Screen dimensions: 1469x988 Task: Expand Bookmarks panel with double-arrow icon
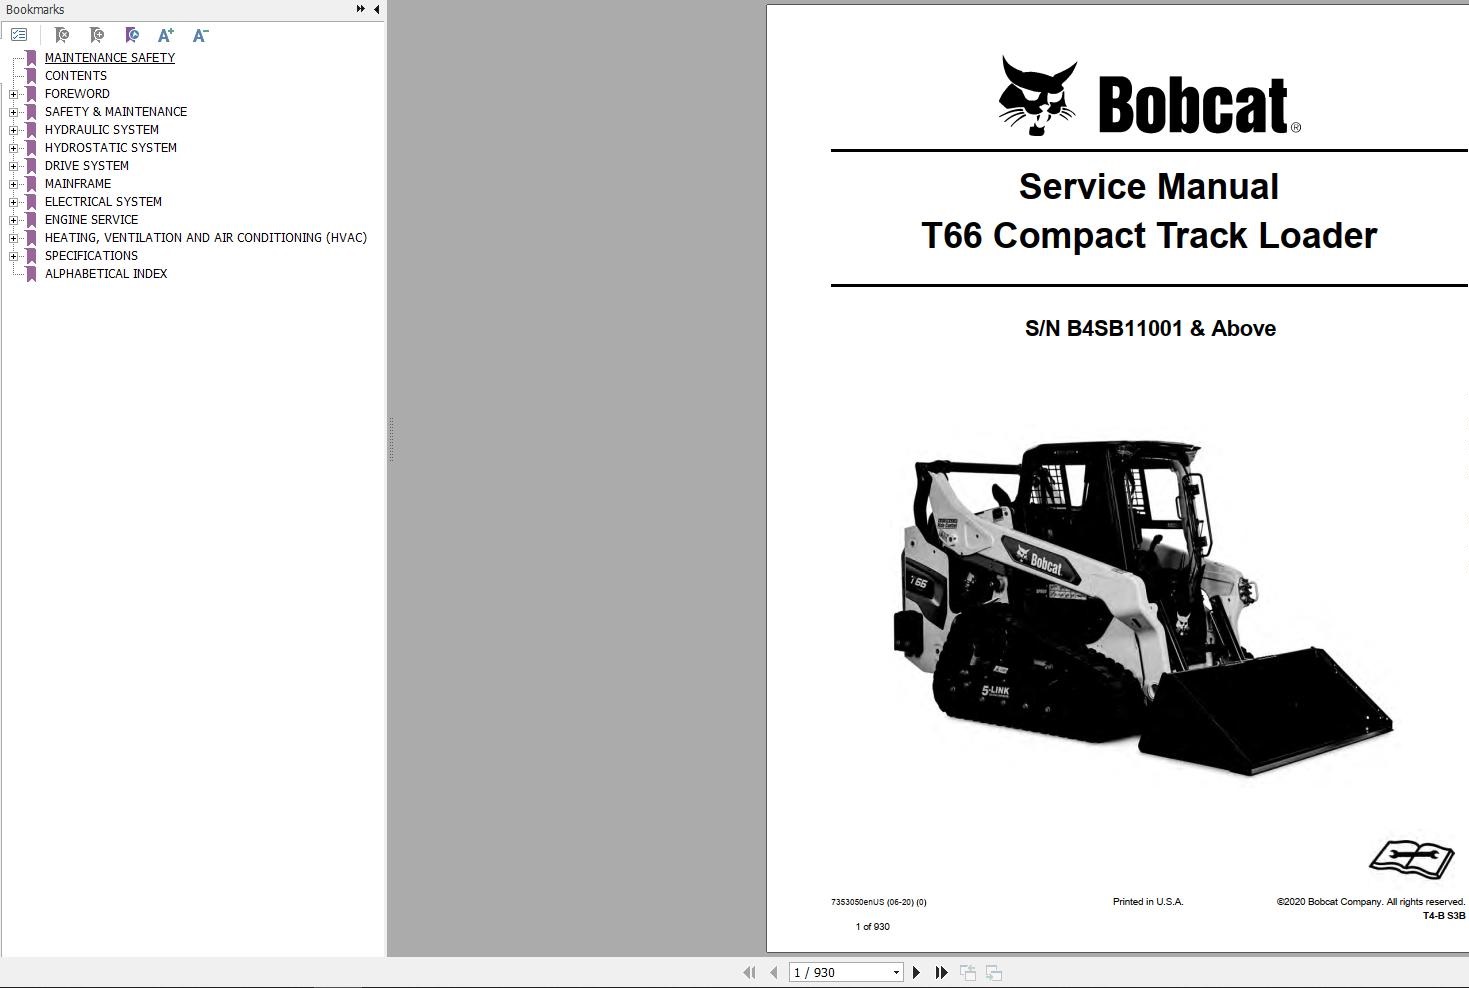pos(360,9)
